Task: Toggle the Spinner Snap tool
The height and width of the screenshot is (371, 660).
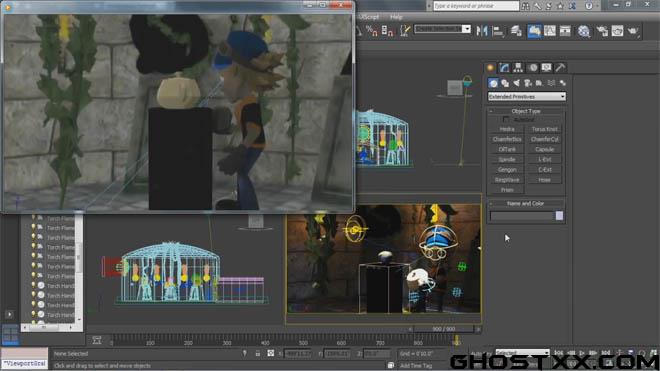Action: [387, 30]
